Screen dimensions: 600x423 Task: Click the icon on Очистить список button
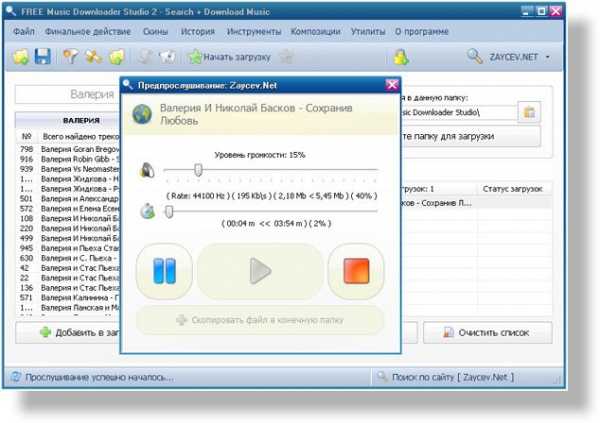point(448,332)
